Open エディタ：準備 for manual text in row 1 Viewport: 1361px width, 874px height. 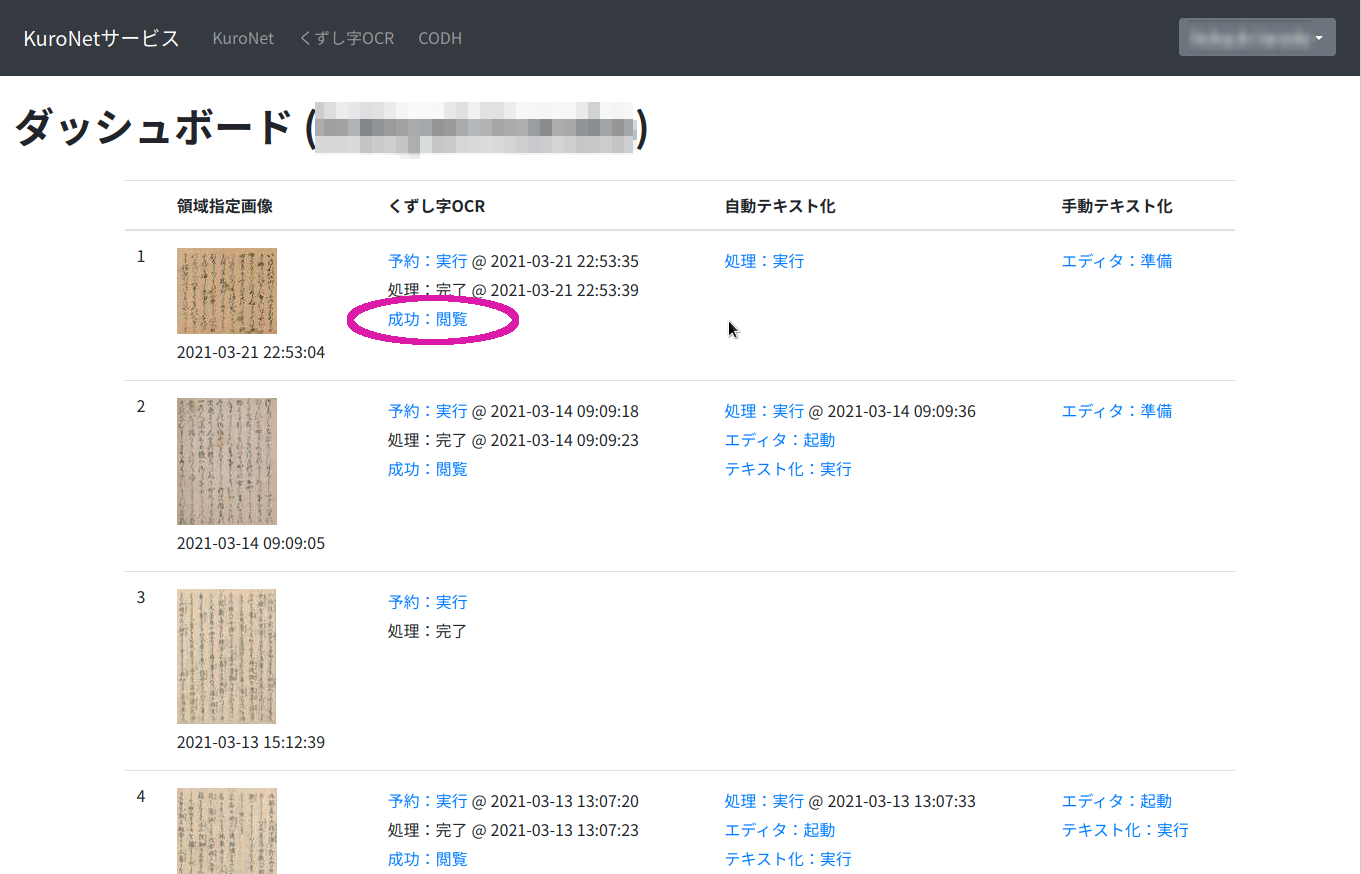click(x=1117, y=260)
